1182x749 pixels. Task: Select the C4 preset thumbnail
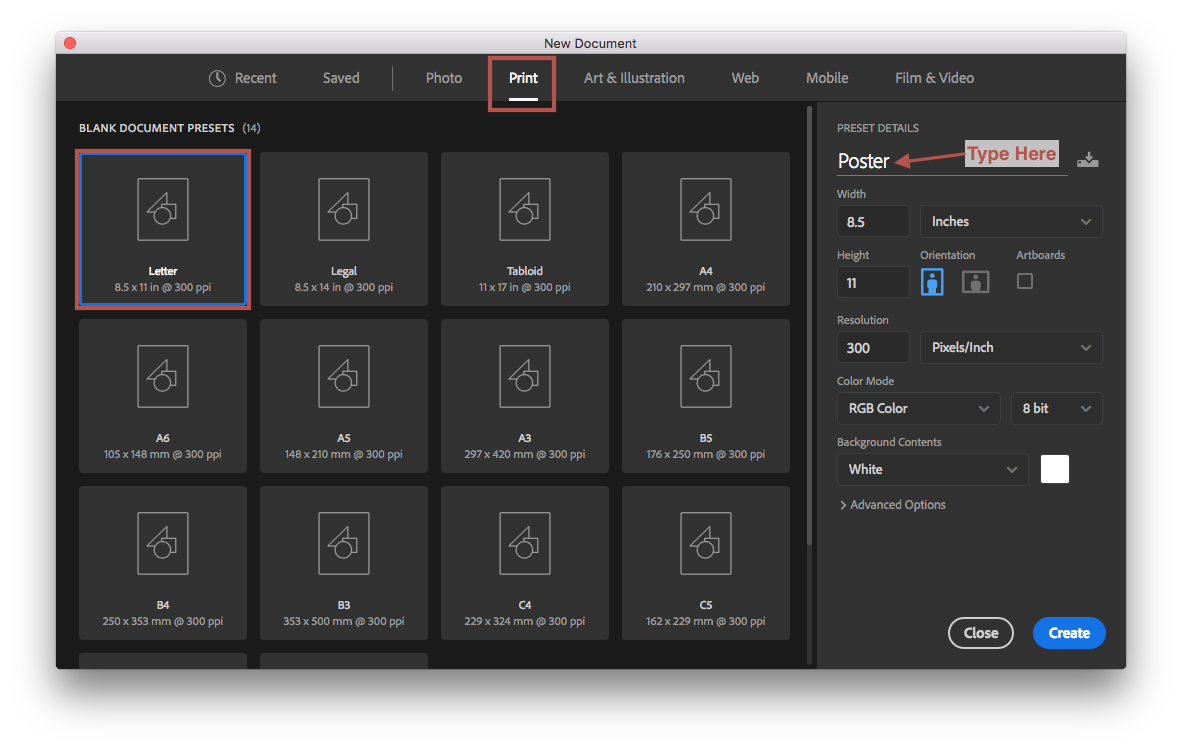point(525,564)
